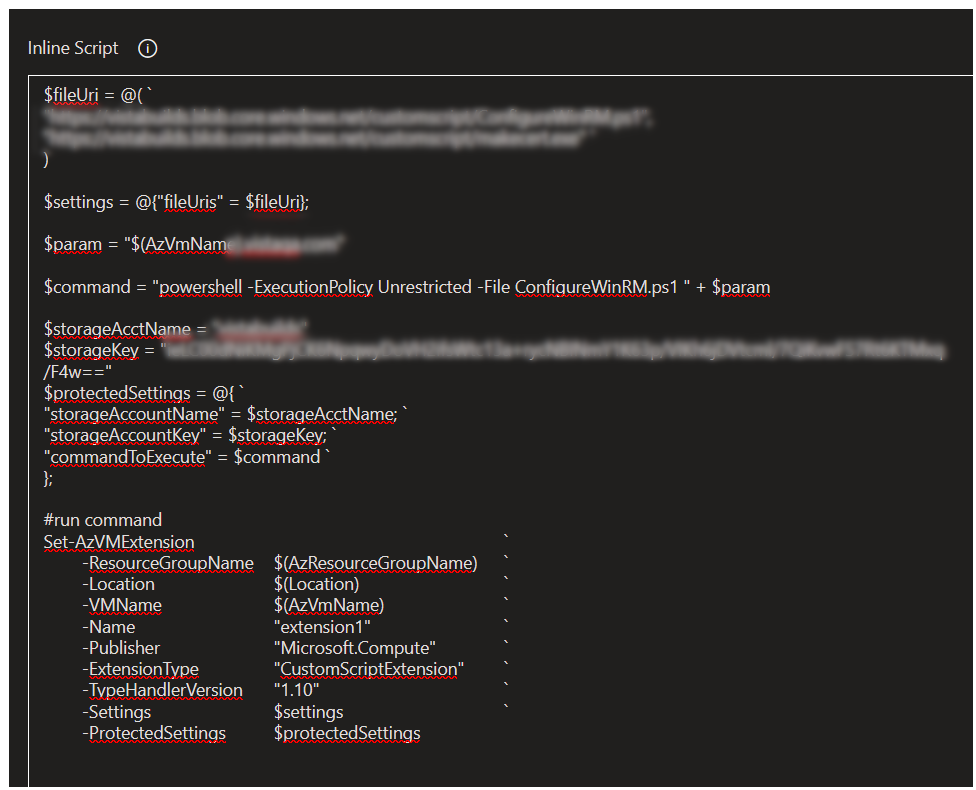Click the '$param' variable assignment line
976x790 pixels.
click(x=194, y=244)
